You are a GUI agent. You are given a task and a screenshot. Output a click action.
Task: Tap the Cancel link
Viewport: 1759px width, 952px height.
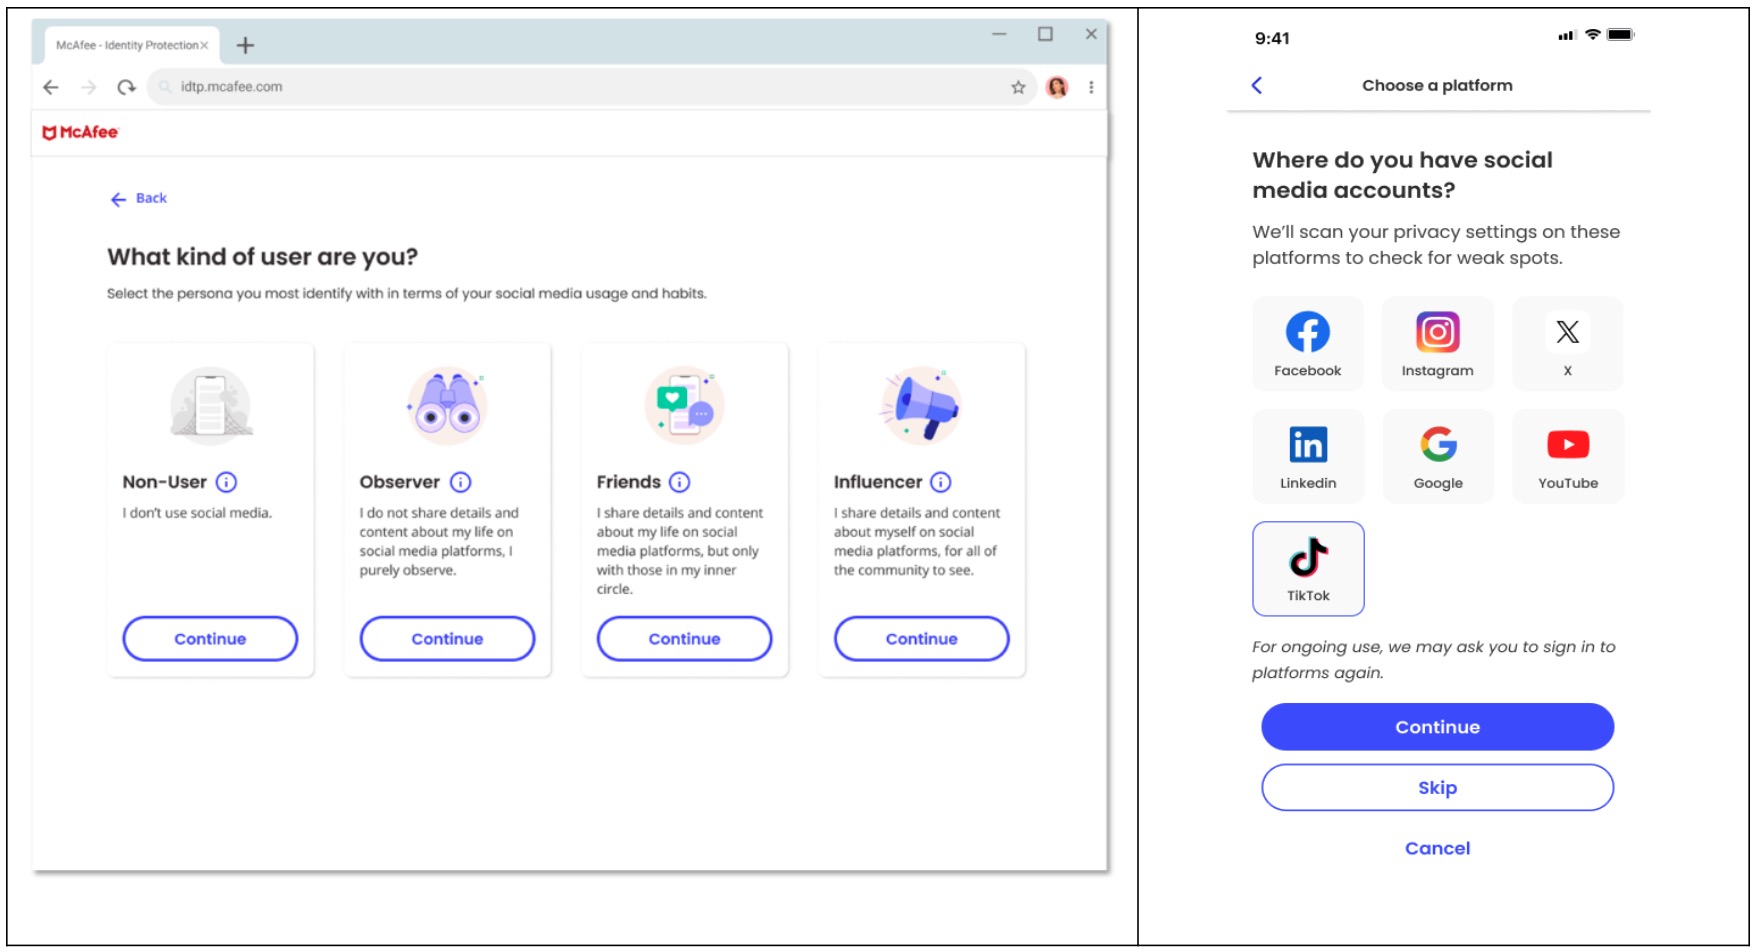click(1437, 849)
